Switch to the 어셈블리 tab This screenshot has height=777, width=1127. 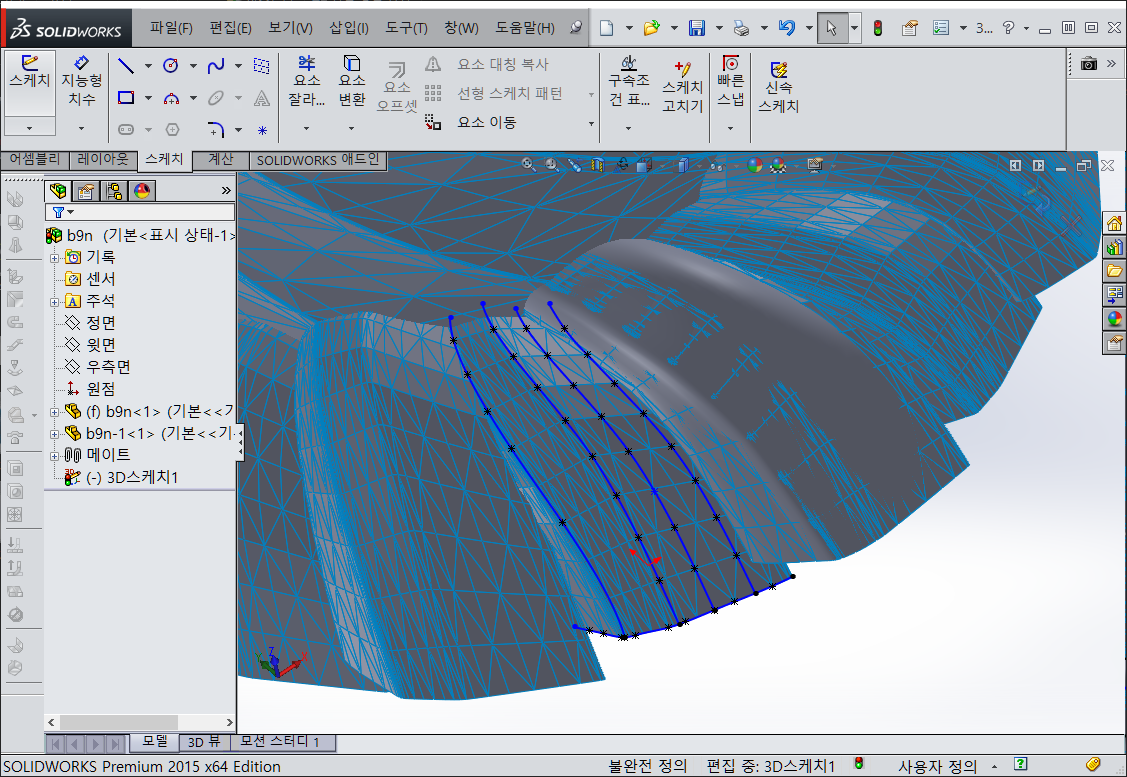coord(34,160)
